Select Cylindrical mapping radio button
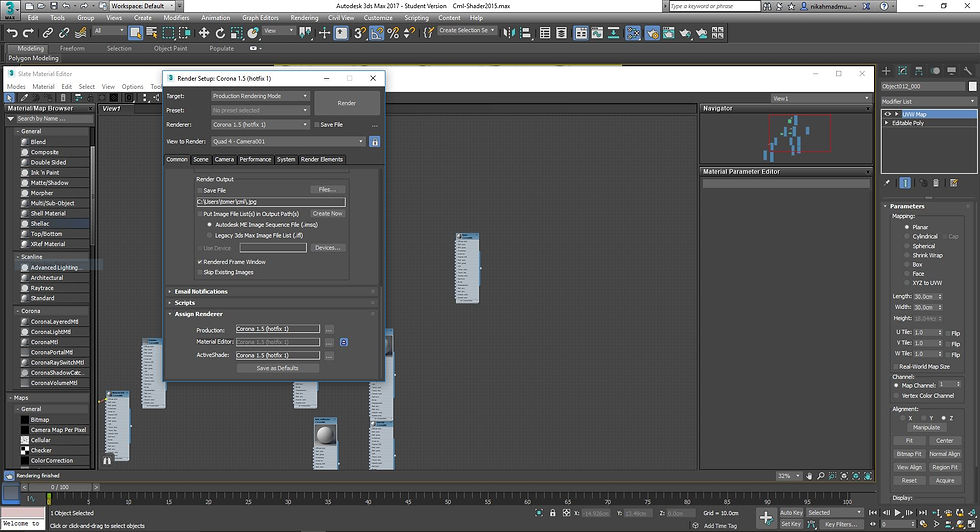Screen dimensions: 980x532 tap(907, 236)
